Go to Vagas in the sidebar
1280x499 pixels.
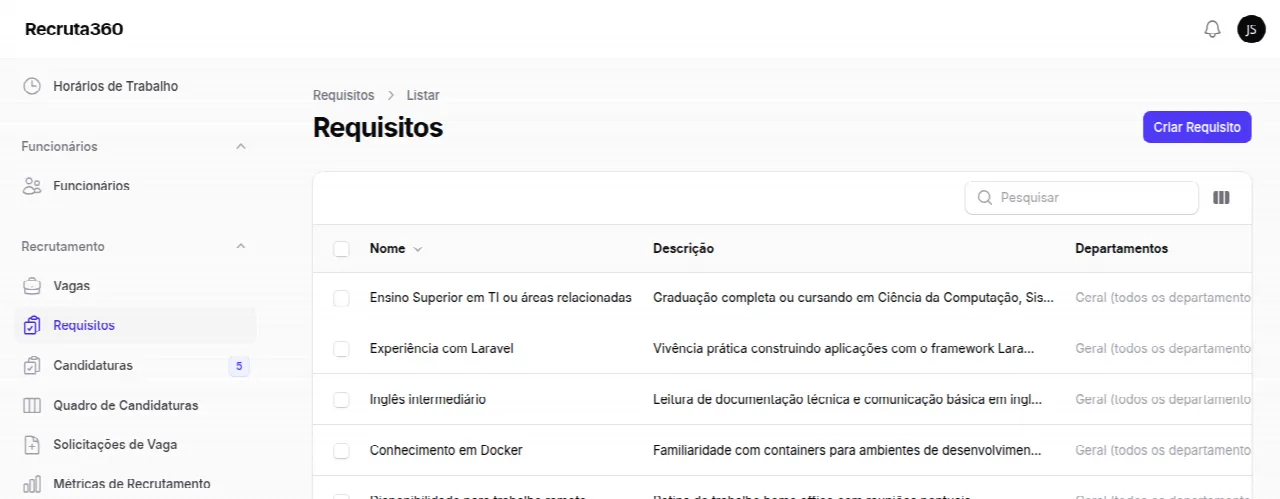point(135,286)
